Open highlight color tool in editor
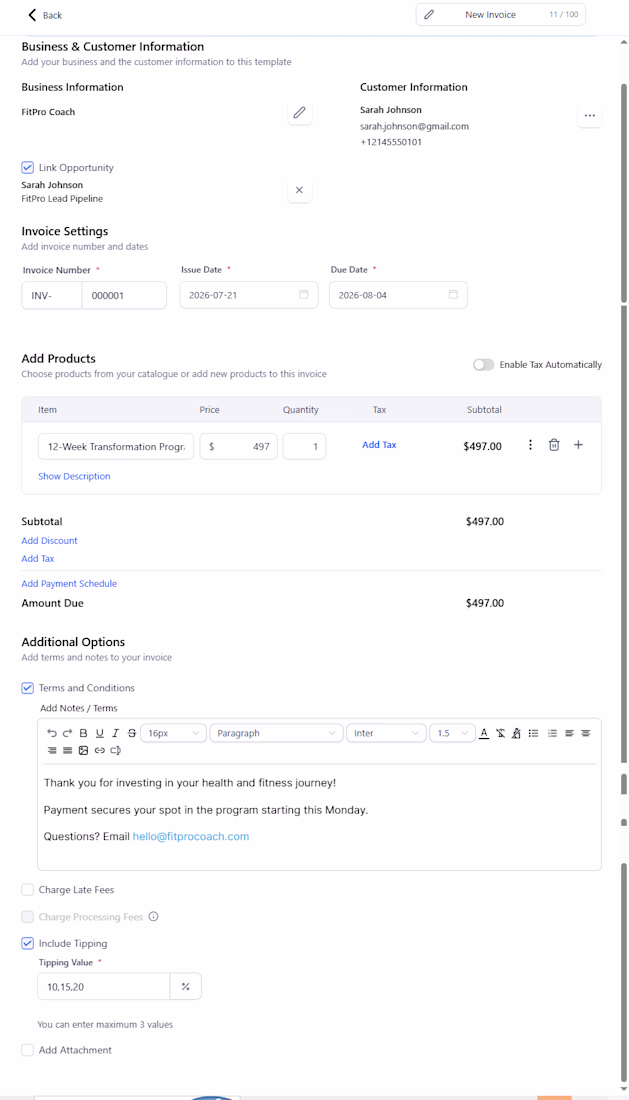 click(516, 733)
